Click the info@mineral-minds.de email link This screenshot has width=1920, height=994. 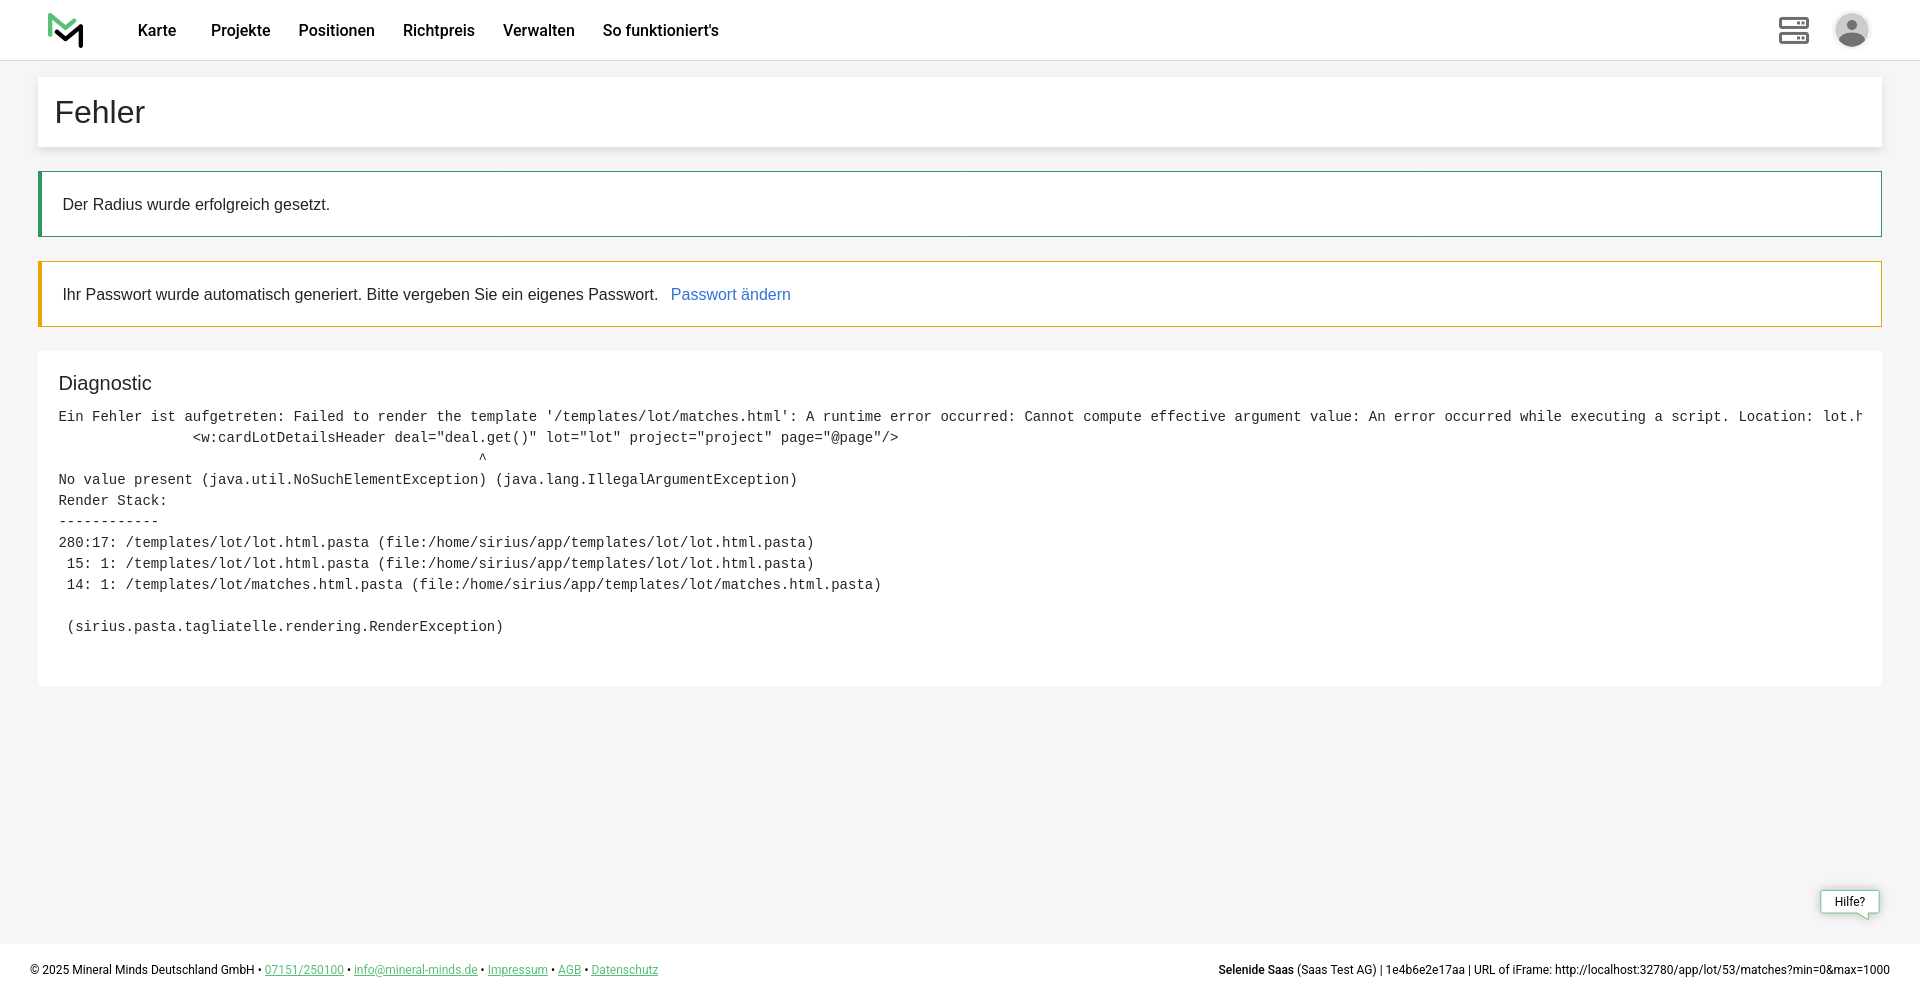(415, 970)
